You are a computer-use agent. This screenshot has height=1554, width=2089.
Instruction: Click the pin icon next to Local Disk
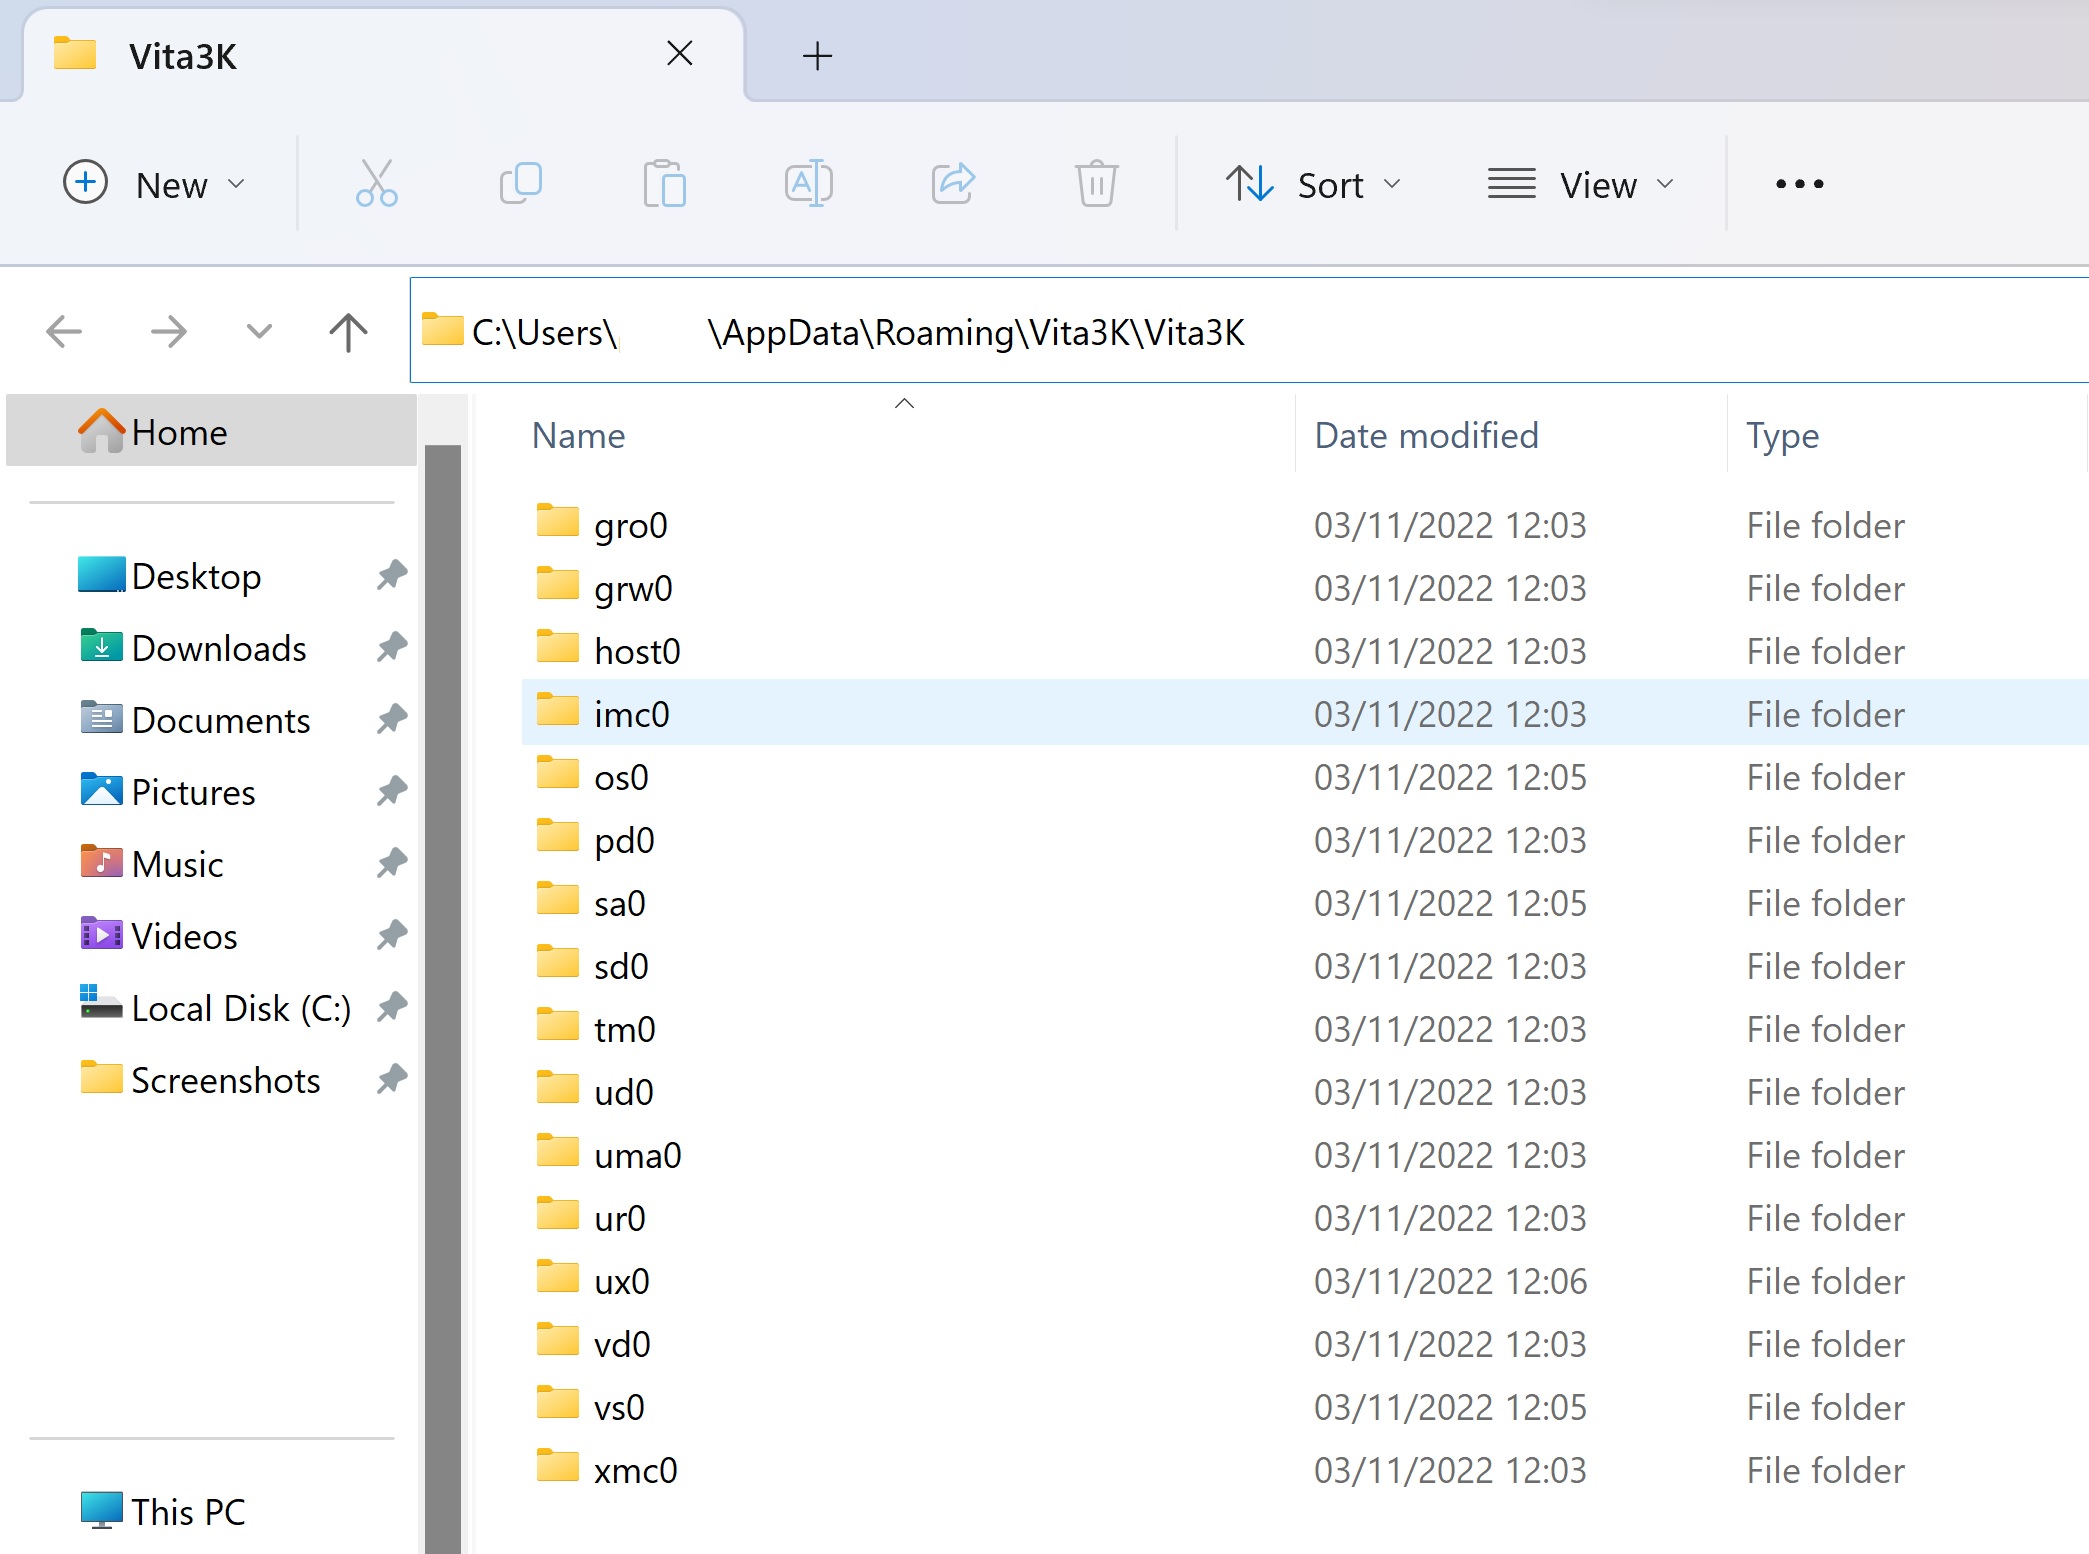(392, 1007)
